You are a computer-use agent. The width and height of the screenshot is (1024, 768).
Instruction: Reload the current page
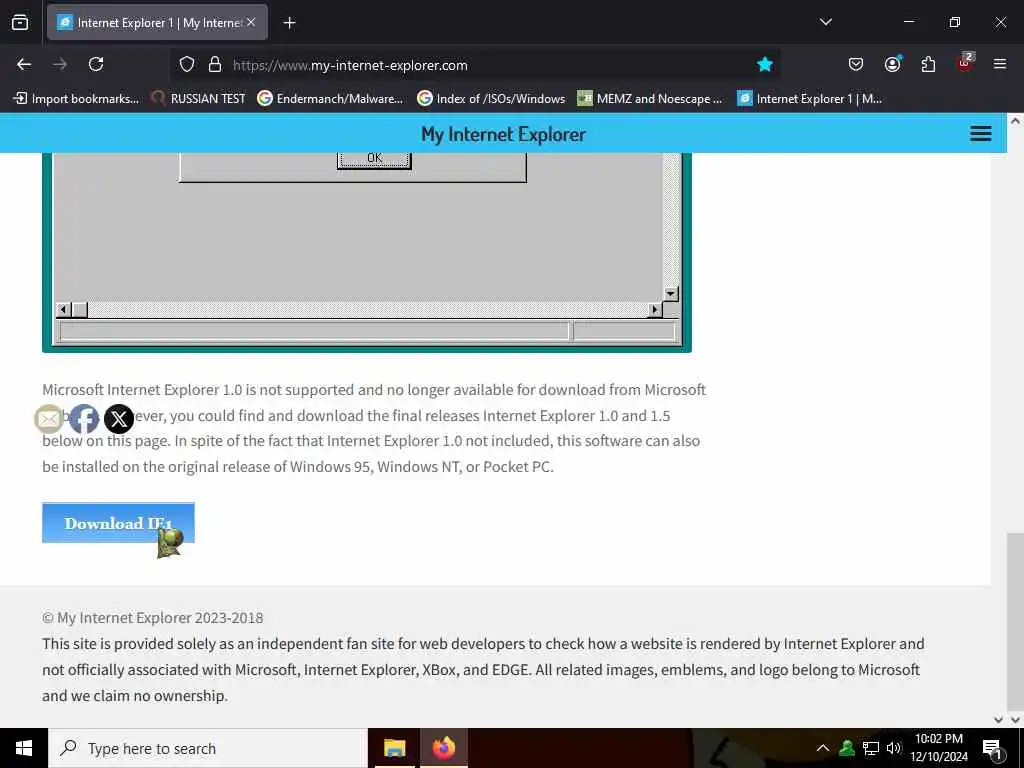(96, 64)
